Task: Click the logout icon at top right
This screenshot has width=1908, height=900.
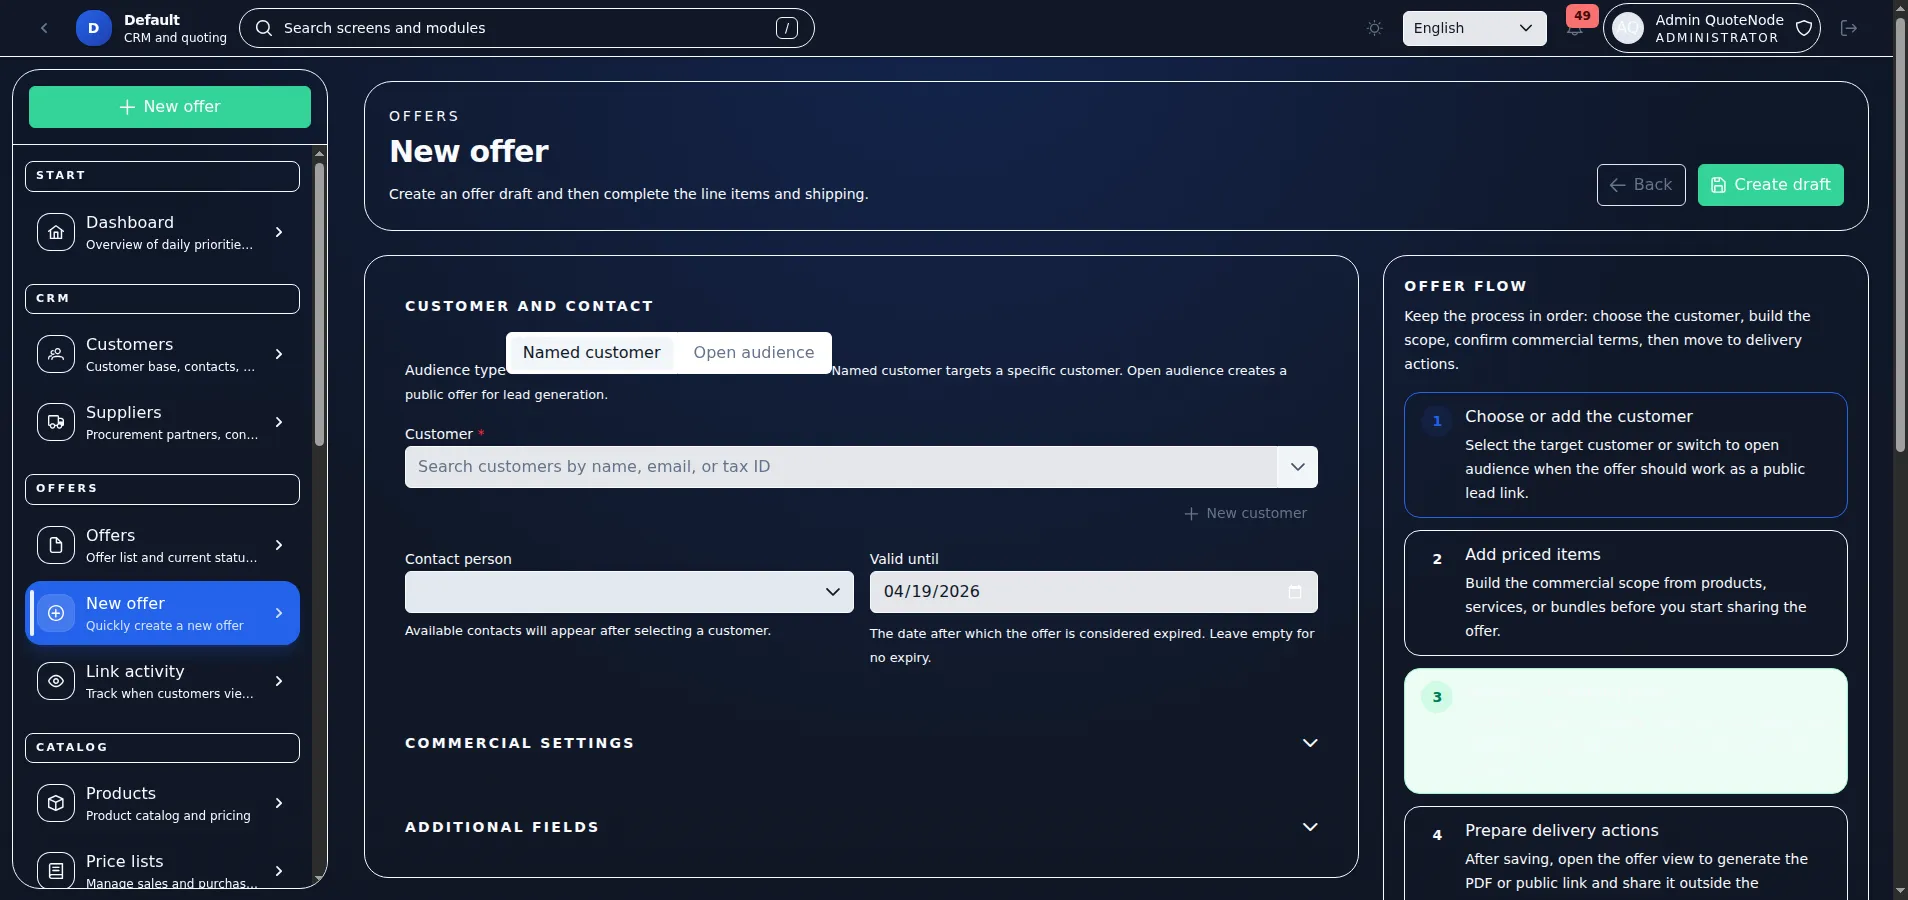Action: 1849,28
